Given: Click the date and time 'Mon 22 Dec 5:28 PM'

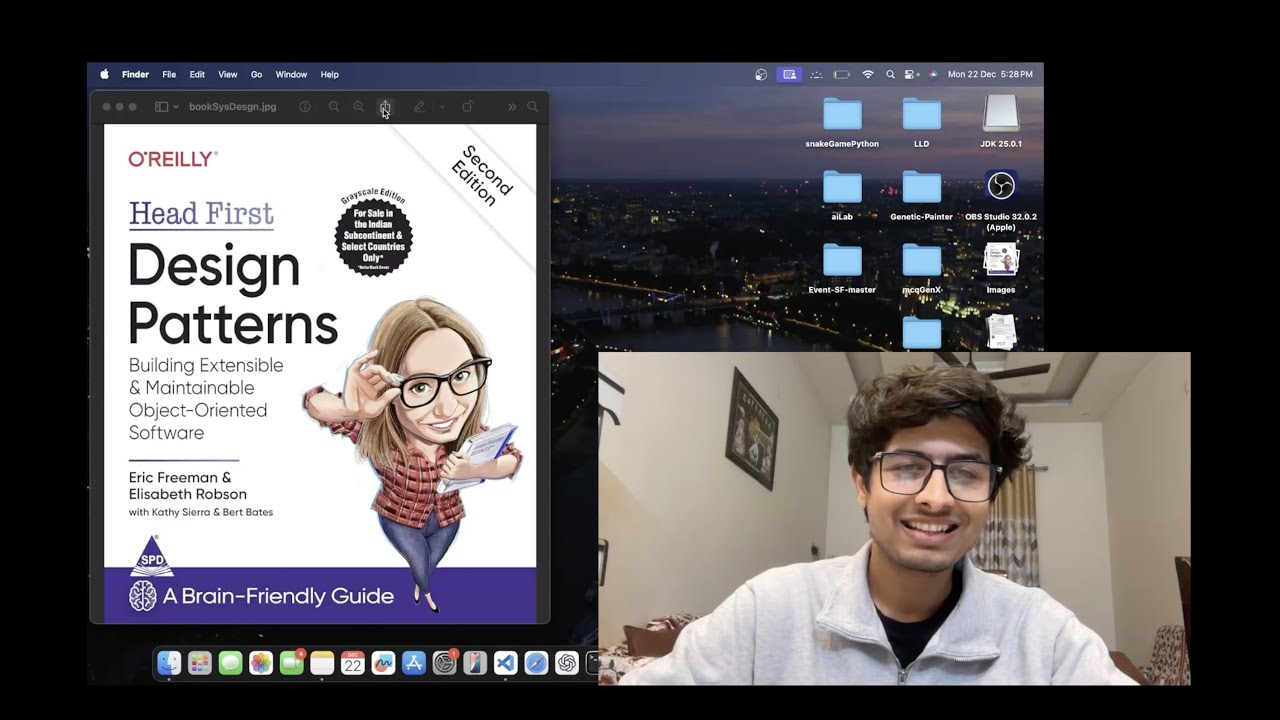Looking at the screenshot, I should click(x=990, y=74).
